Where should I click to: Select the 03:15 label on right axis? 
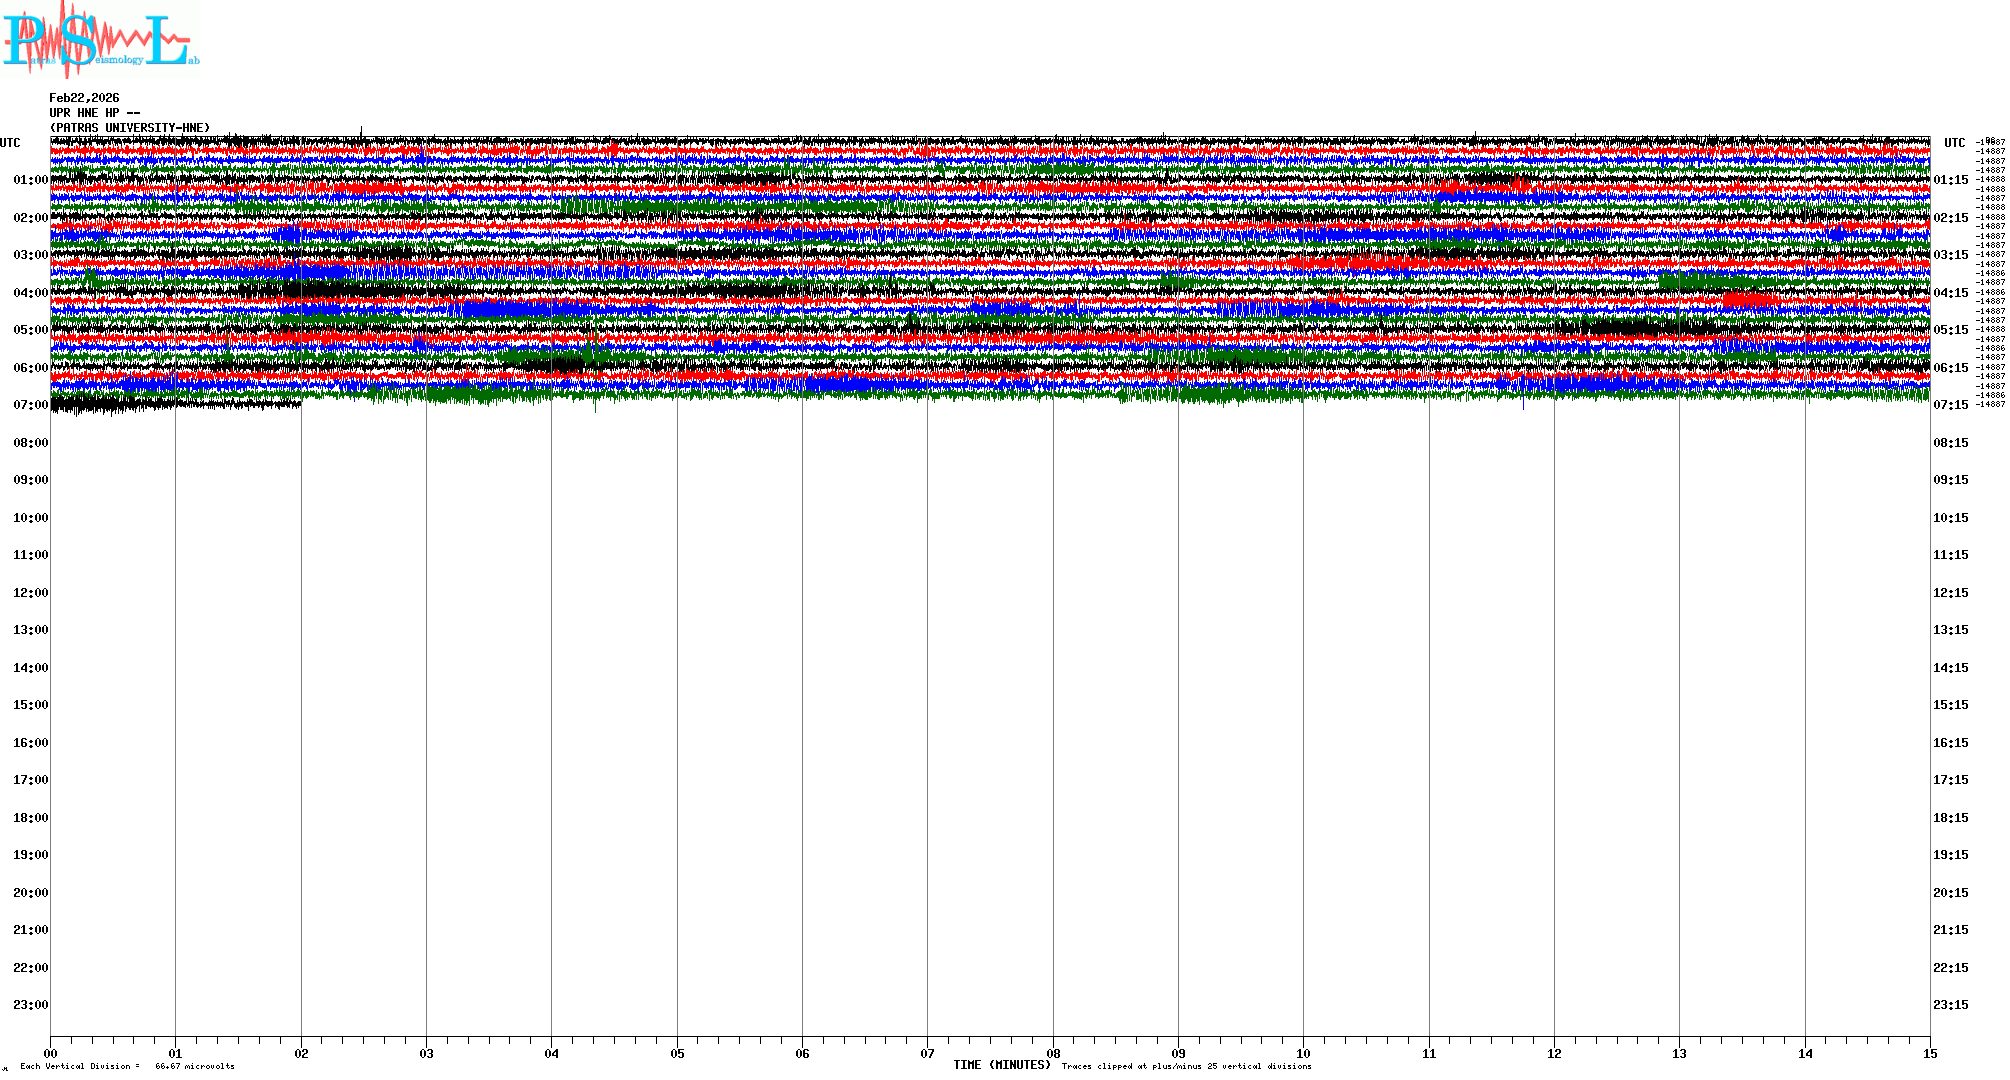tap(1950, 255)
